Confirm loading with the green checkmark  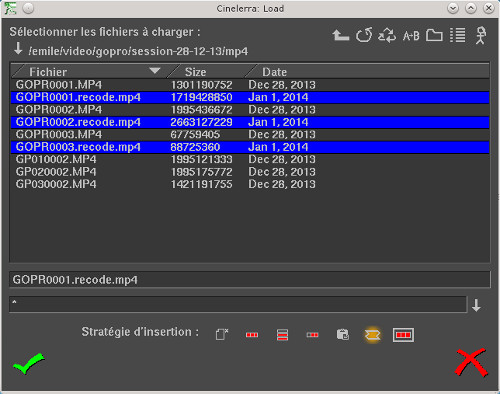pyautogui.click(x=29, y=364)
